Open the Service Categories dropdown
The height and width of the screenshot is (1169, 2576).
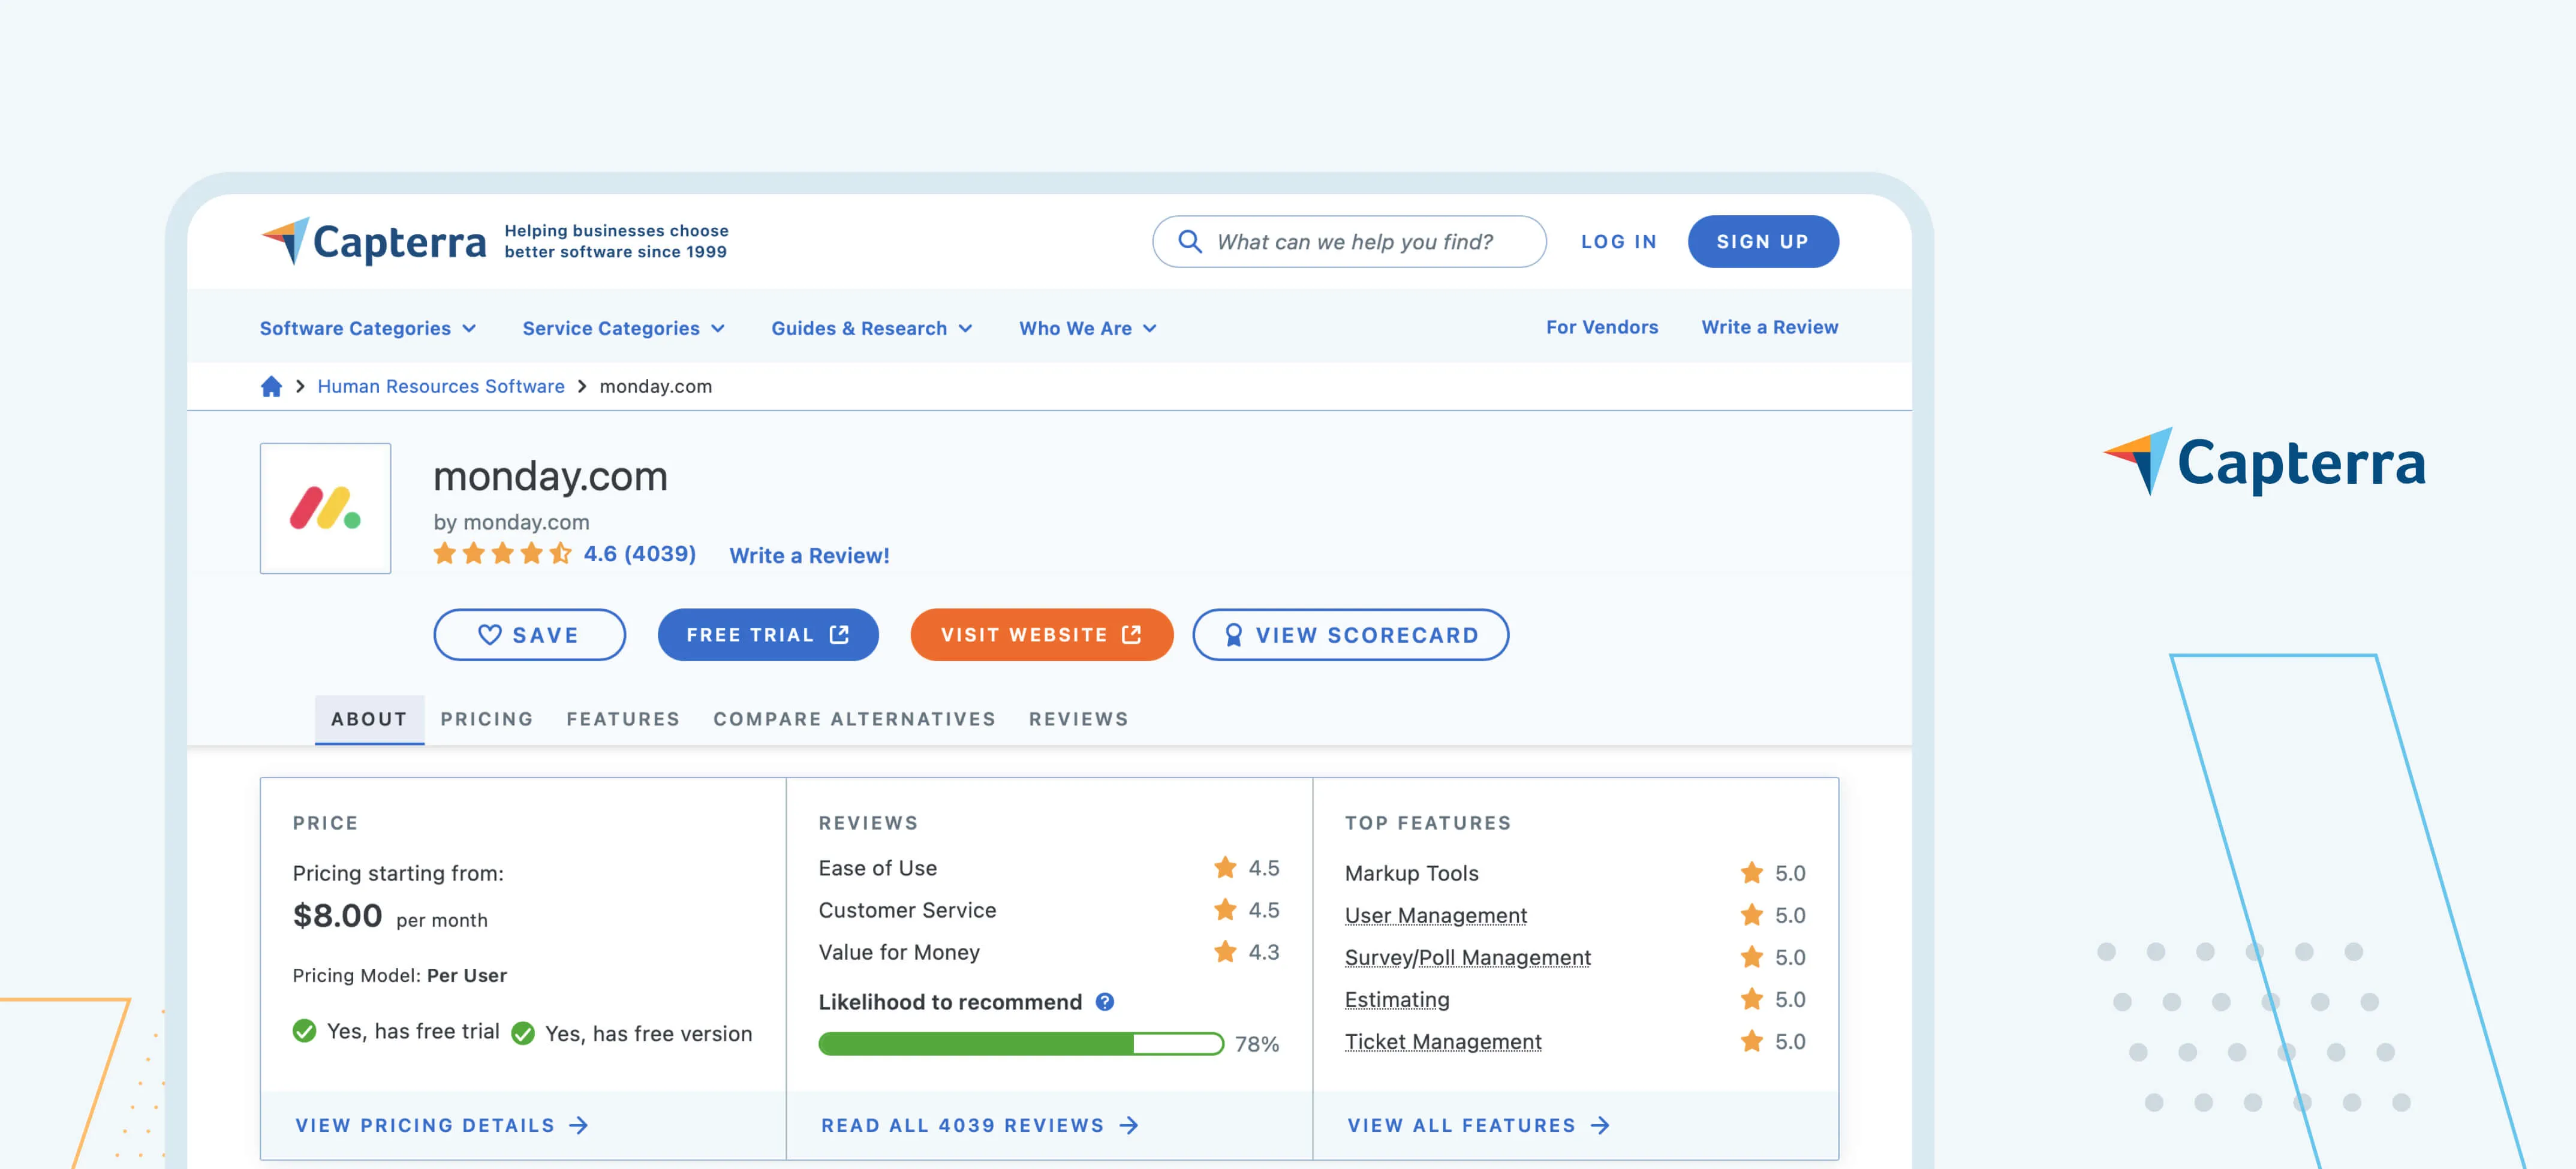click(623, 328)
